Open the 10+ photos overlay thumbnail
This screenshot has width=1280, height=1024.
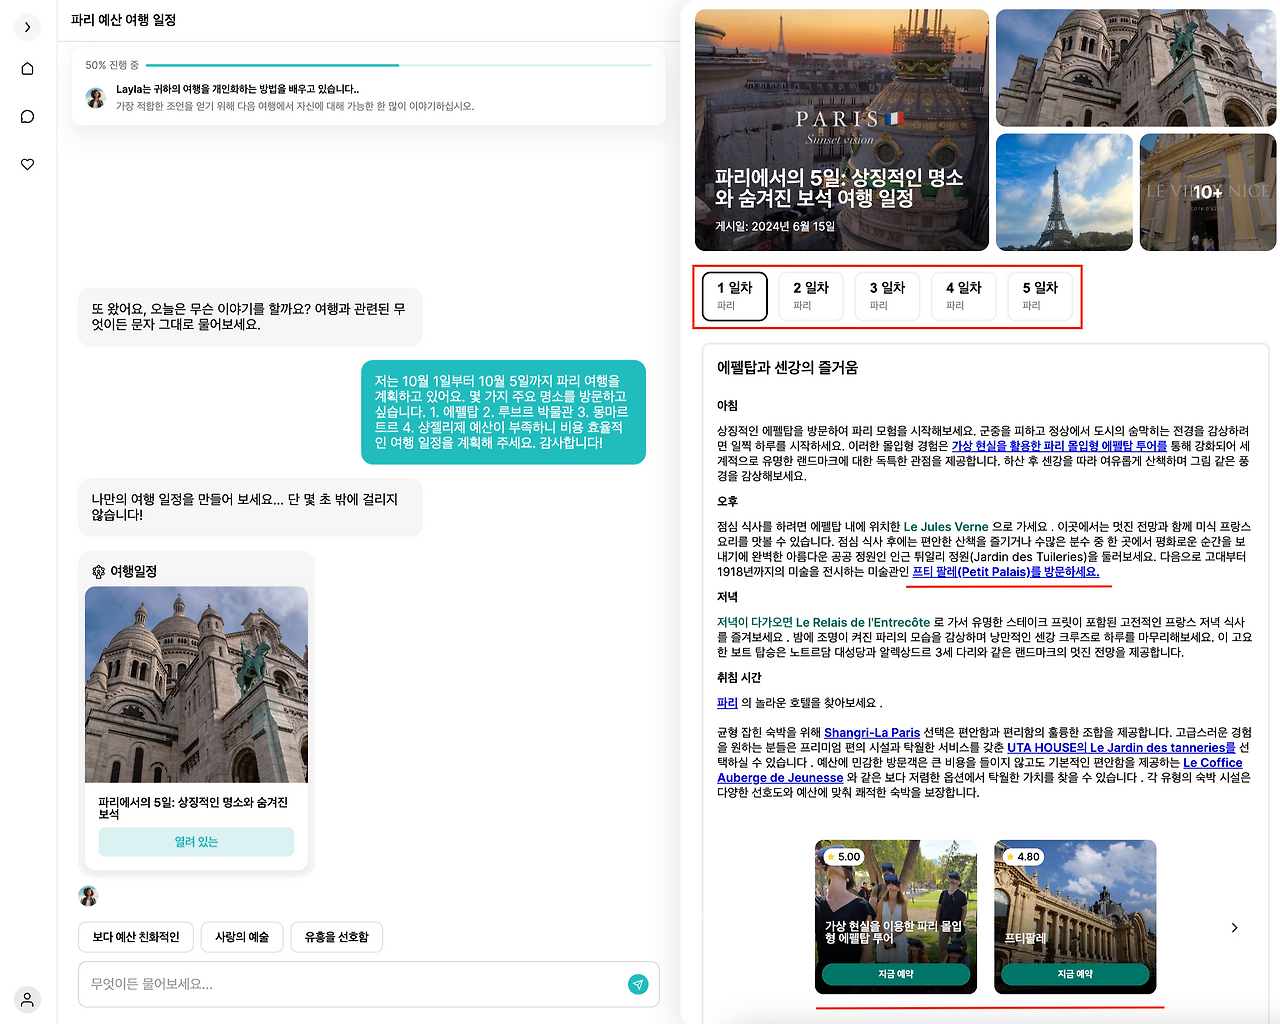tap(1207, 192)
